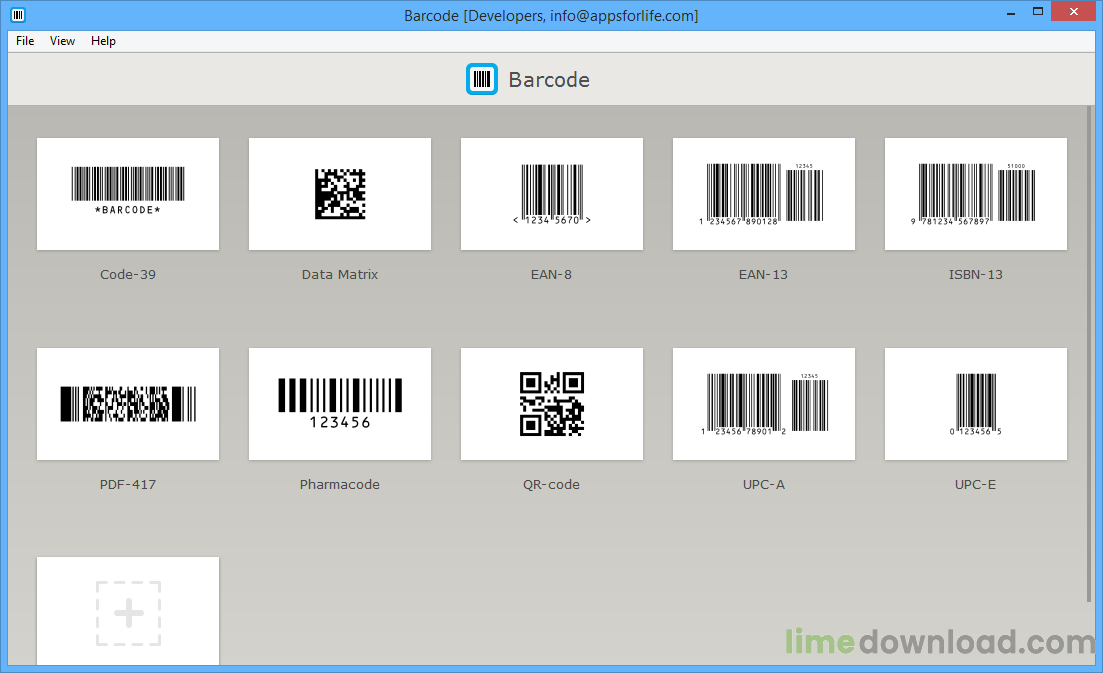Click the QR-code label text

551,484
